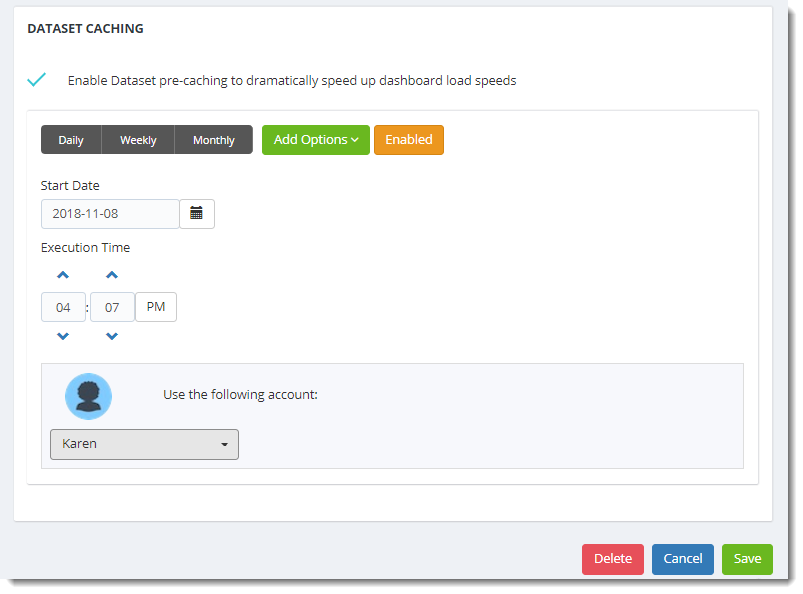Click the pre-caching description text
The image size is (803, 594).
292,81
